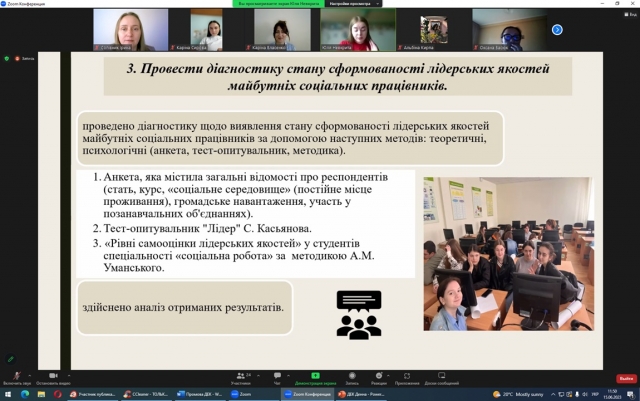Expand the arrow next to Chat
The height and width of the screenshot is (401, 640).
pyautogui.click(x=288, y=375)
